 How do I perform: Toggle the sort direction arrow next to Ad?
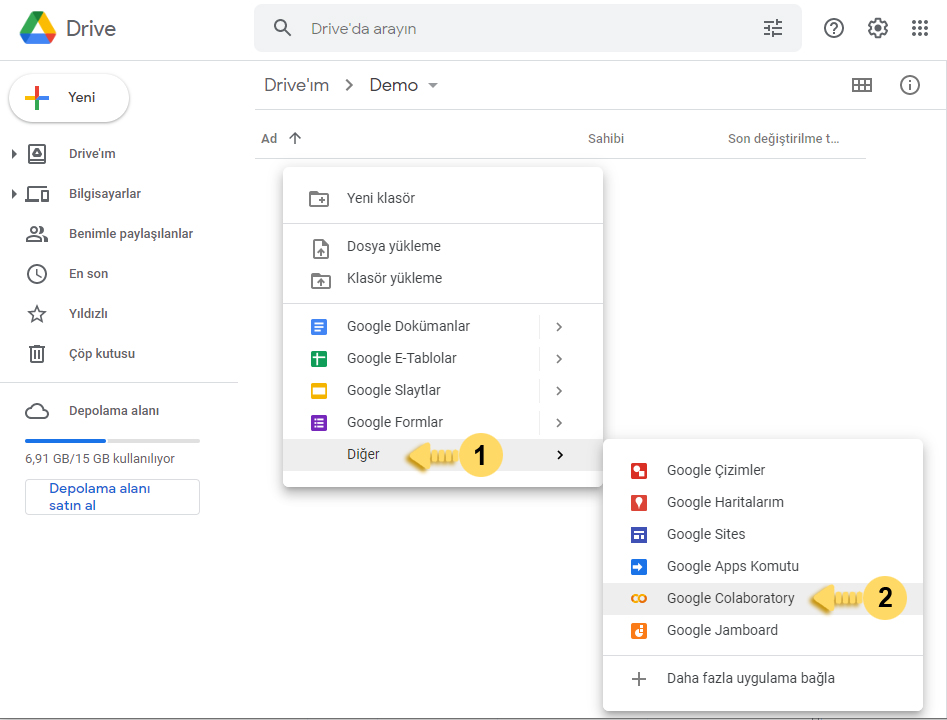[295, 138]
